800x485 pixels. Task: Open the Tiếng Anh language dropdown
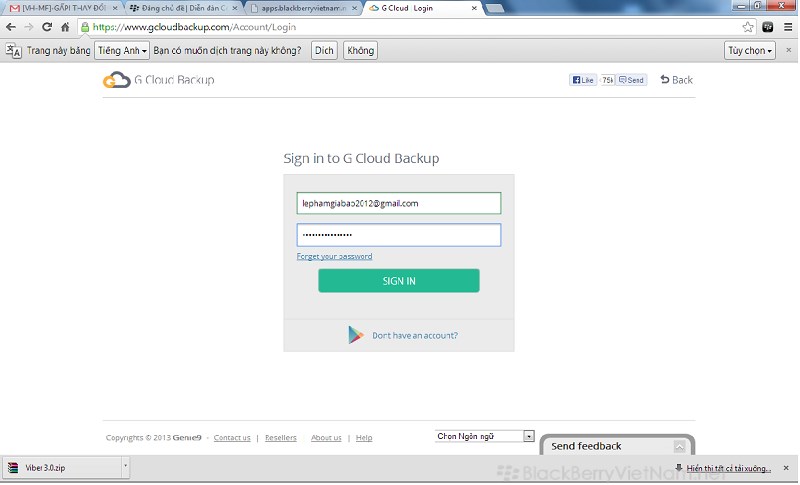tap(122, 50)
